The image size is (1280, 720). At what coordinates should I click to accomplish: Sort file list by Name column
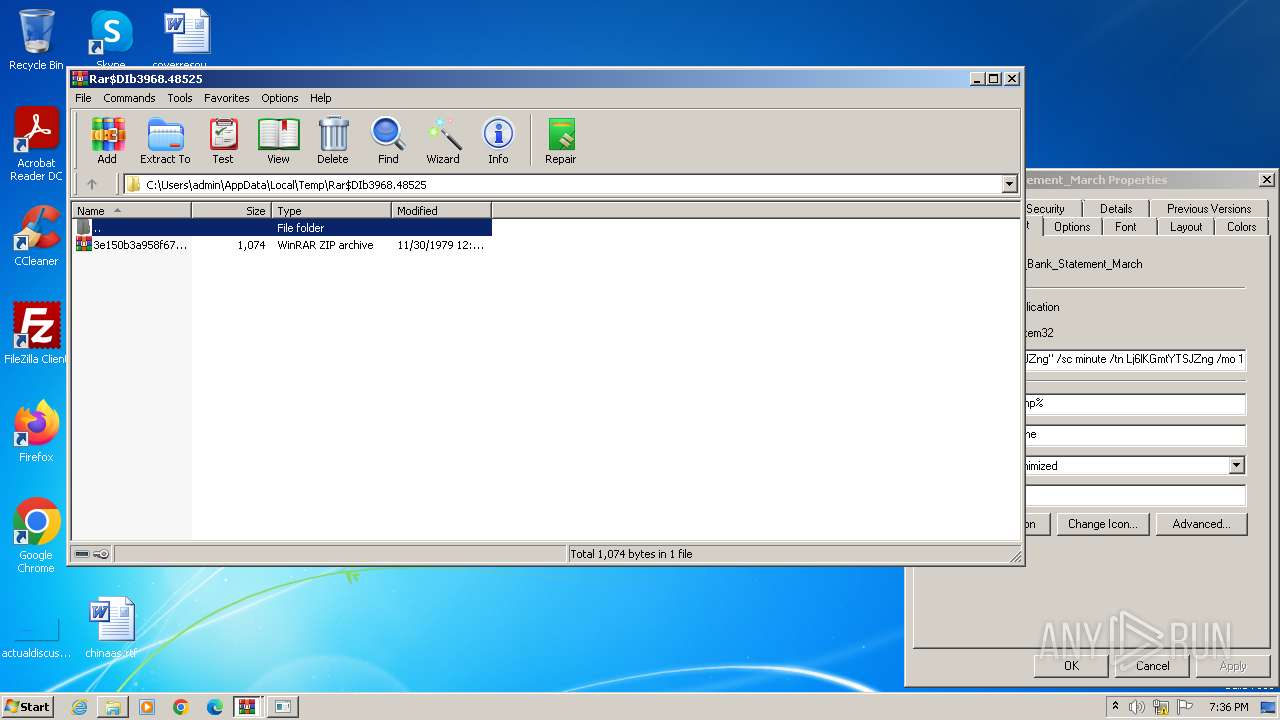tap(131, 210)
